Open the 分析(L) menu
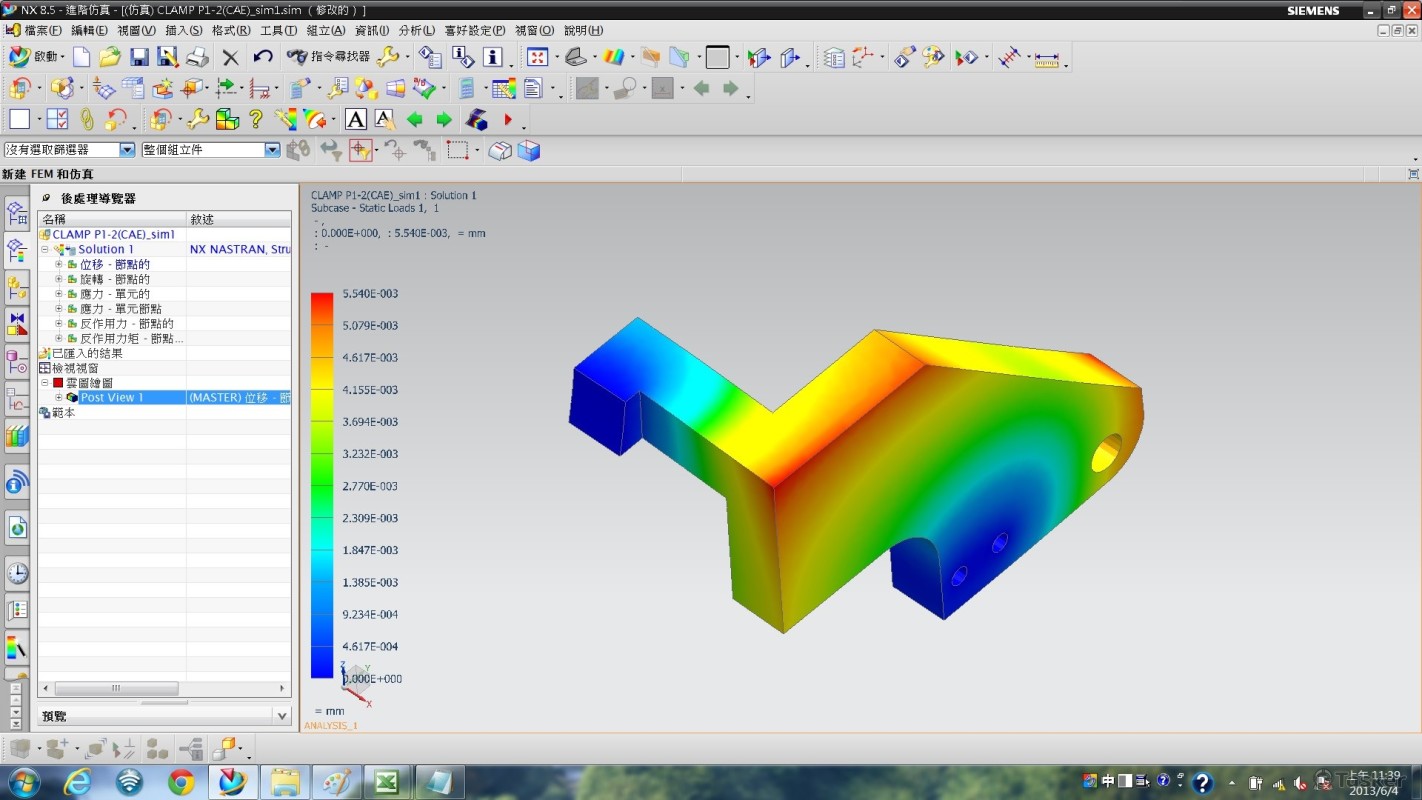This screenshot has height=800, width=1422. click(x=416, y=30)
